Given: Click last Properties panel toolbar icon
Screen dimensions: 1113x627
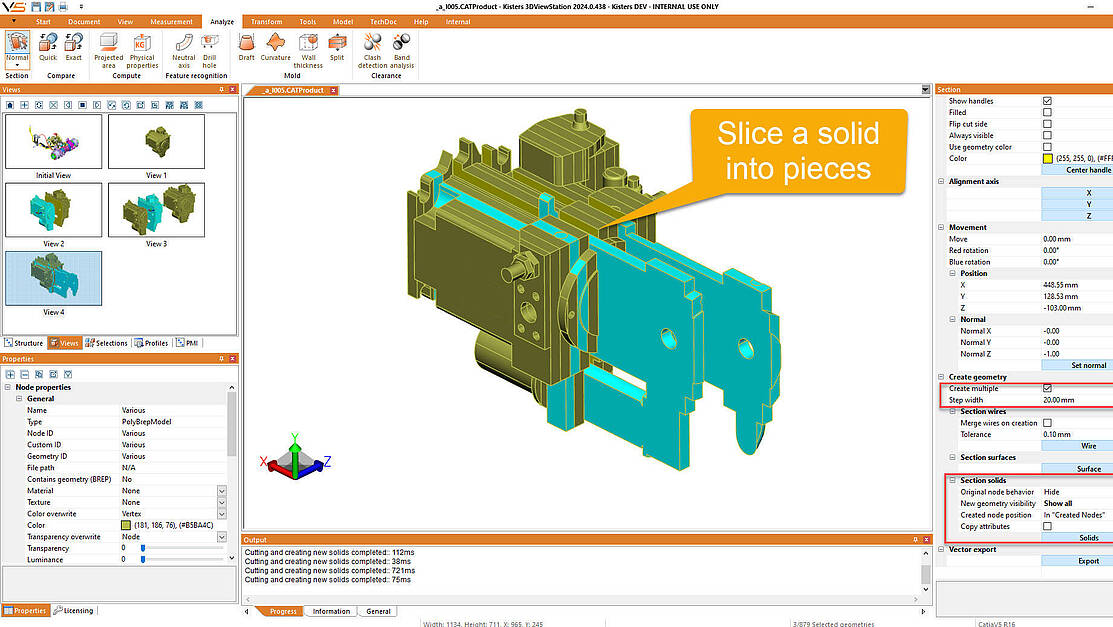Looking at the screenshot, I should tap(68, 374).
